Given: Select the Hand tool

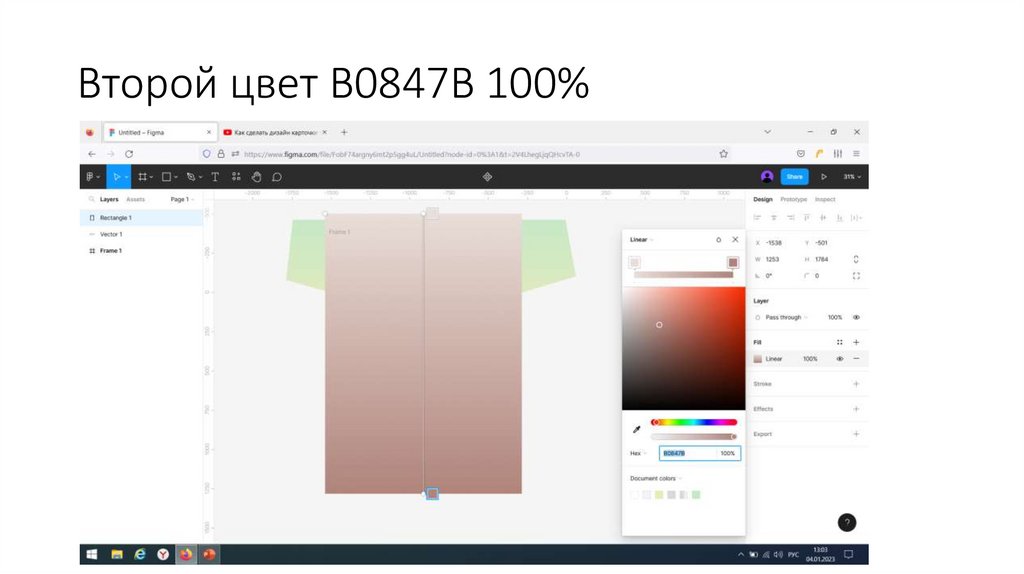Looking at the screenshot, I should click(x=257, y=177).
